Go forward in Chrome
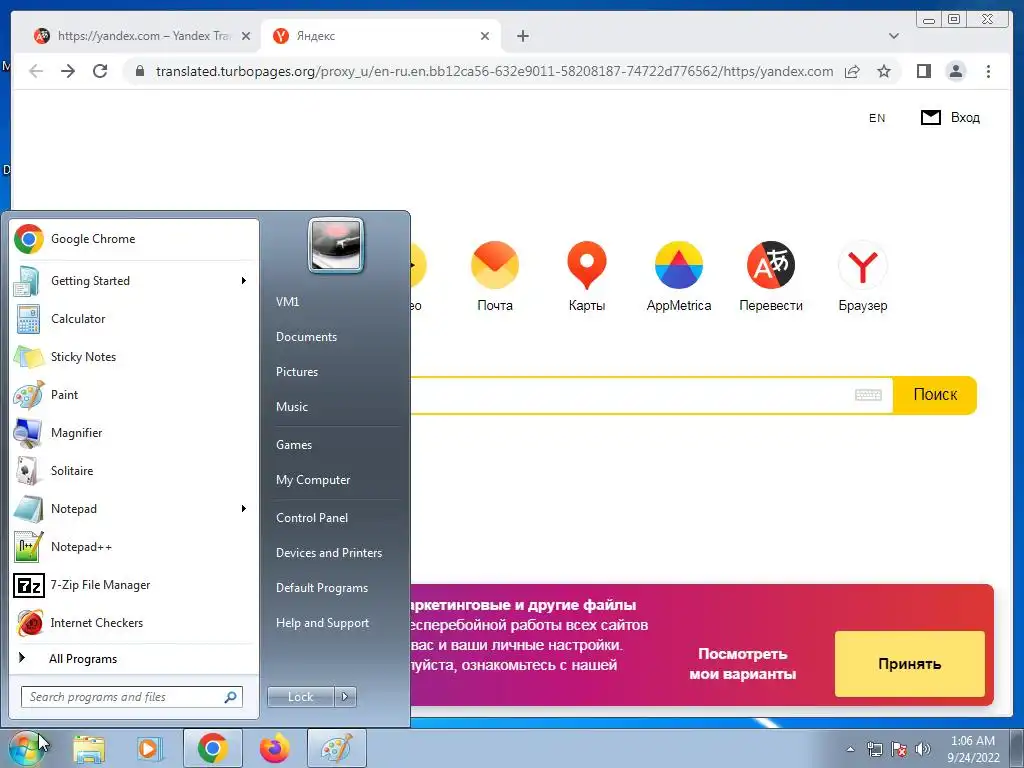Image resolution: width=1024 pixels, height=768 pixels. pos(68,71)
